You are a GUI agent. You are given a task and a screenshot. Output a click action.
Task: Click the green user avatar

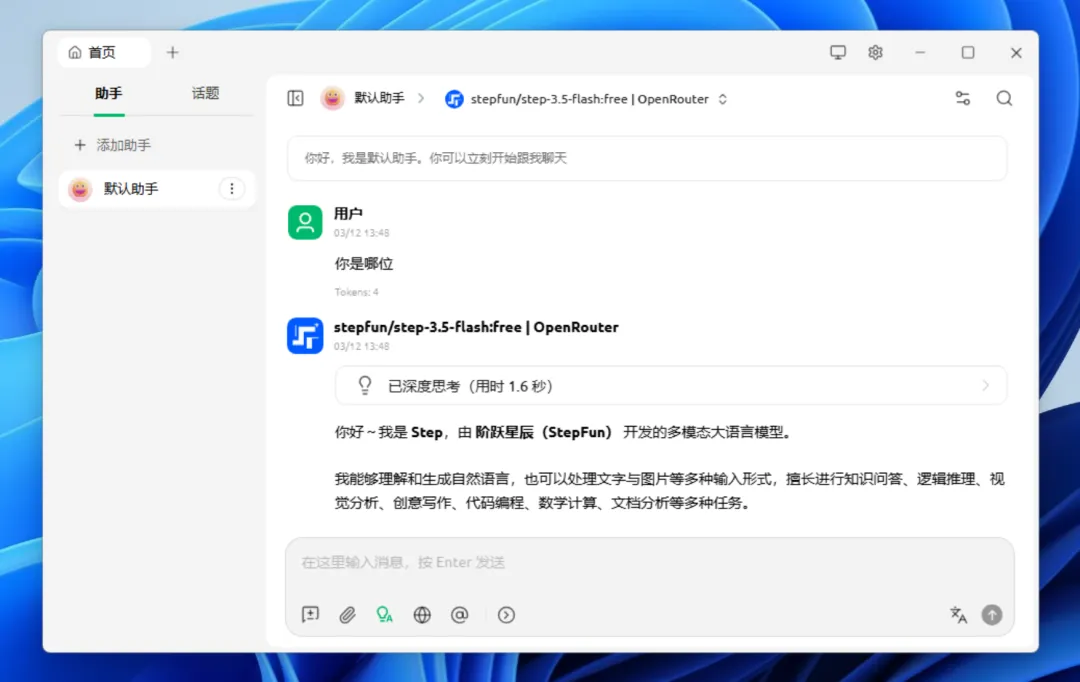click(x=305, y=223)
